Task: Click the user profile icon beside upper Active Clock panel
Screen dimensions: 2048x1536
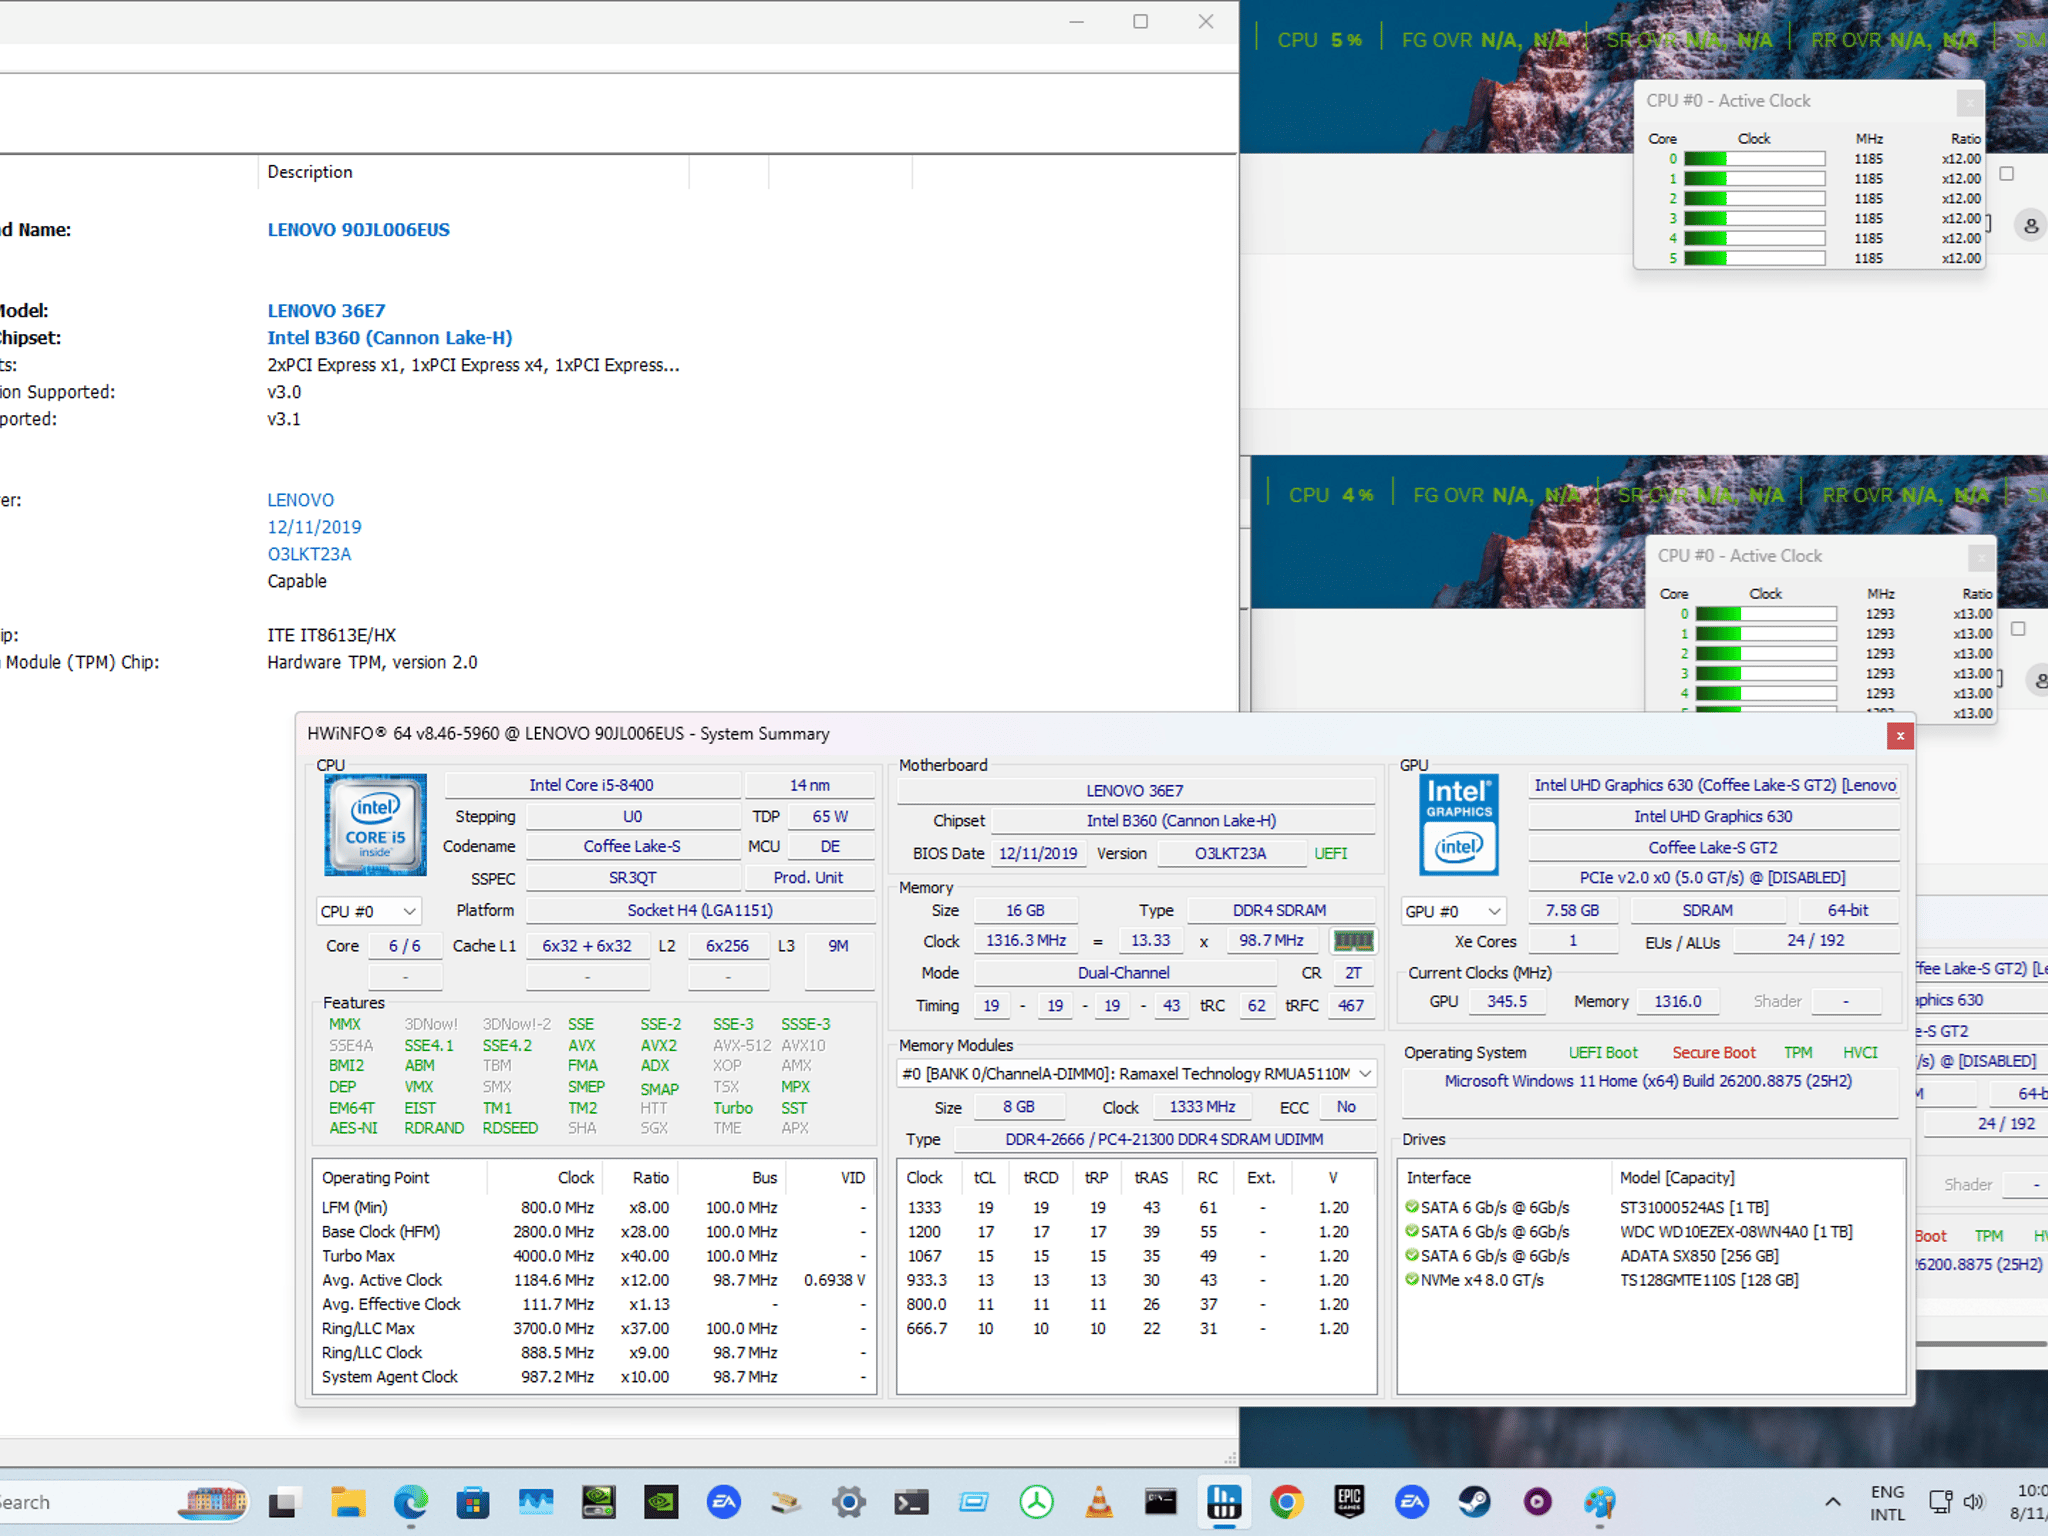Action: tap(2030, 226)
